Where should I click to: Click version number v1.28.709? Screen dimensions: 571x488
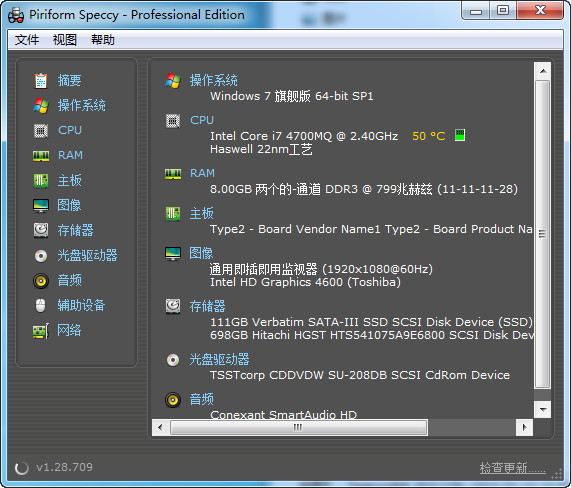click(x=64, y=467)
